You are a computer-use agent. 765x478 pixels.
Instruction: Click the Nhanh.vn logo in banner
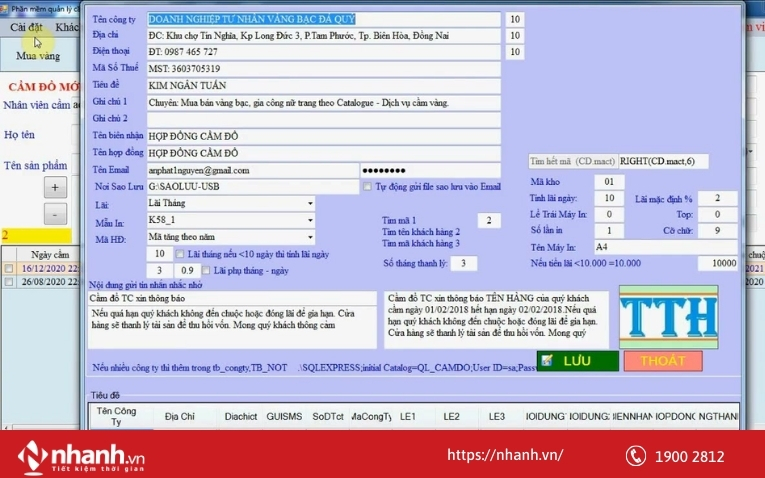(80, 455)
